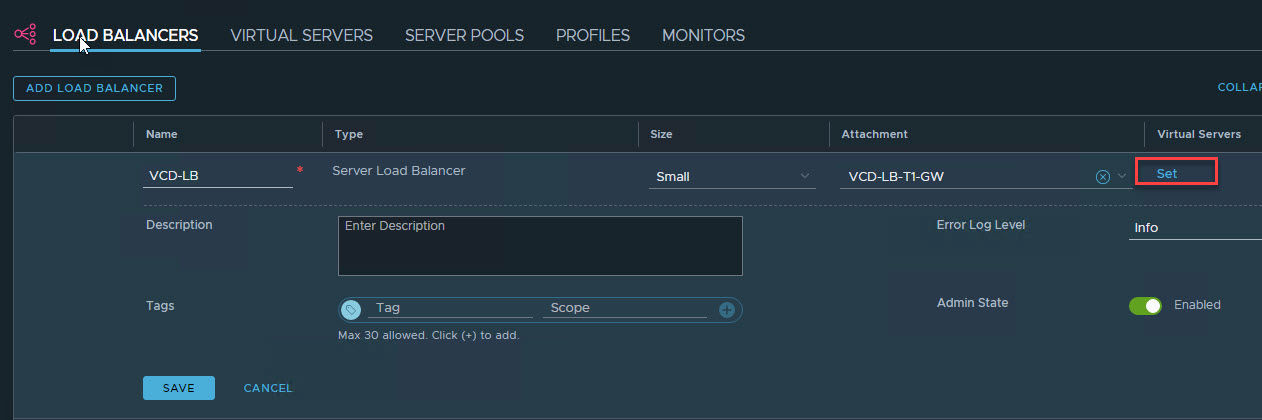Click the Enter Description text area
Image resolution: width=1262 pixels, height=420 pixels.
click(x=540, y=245)
